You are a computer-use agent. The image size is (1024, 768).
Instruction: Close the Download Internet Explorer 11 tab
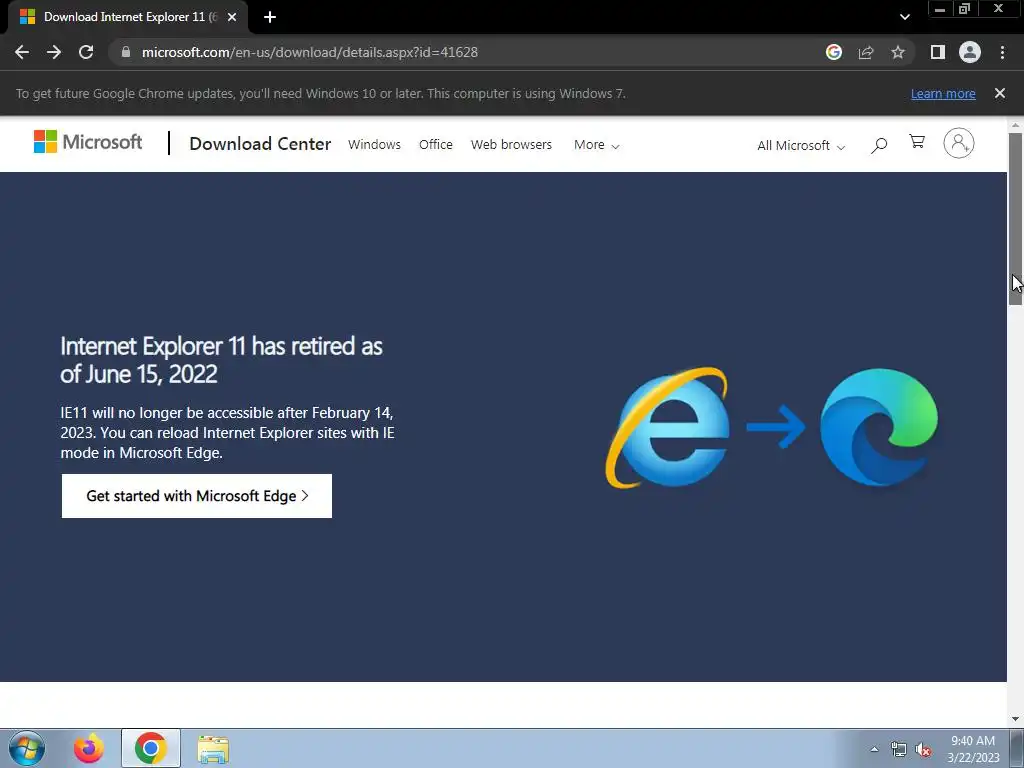(232, 17)
